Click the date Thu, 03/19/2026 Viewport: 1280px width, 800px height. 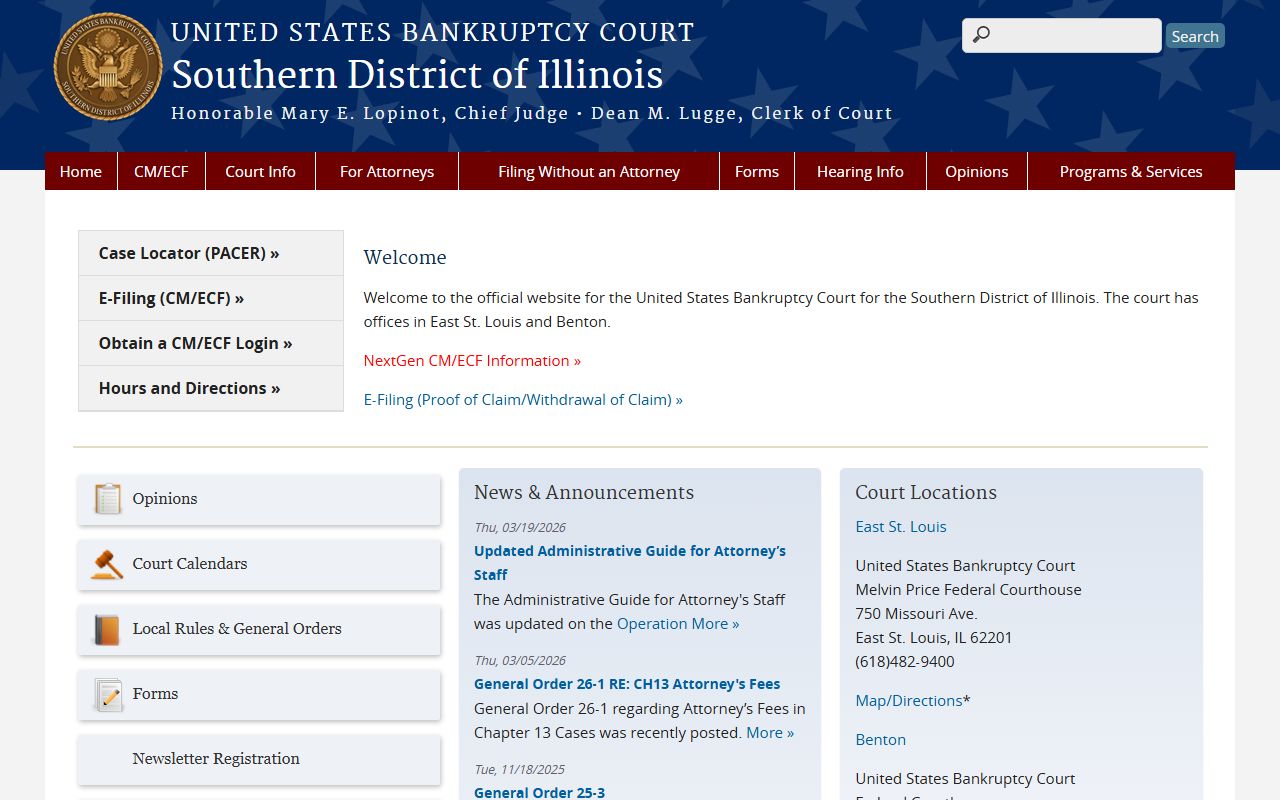520,527
